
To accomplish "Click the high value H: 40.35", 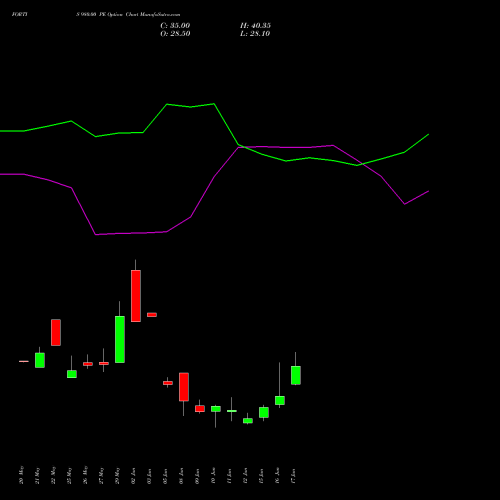I will point(255,26).
